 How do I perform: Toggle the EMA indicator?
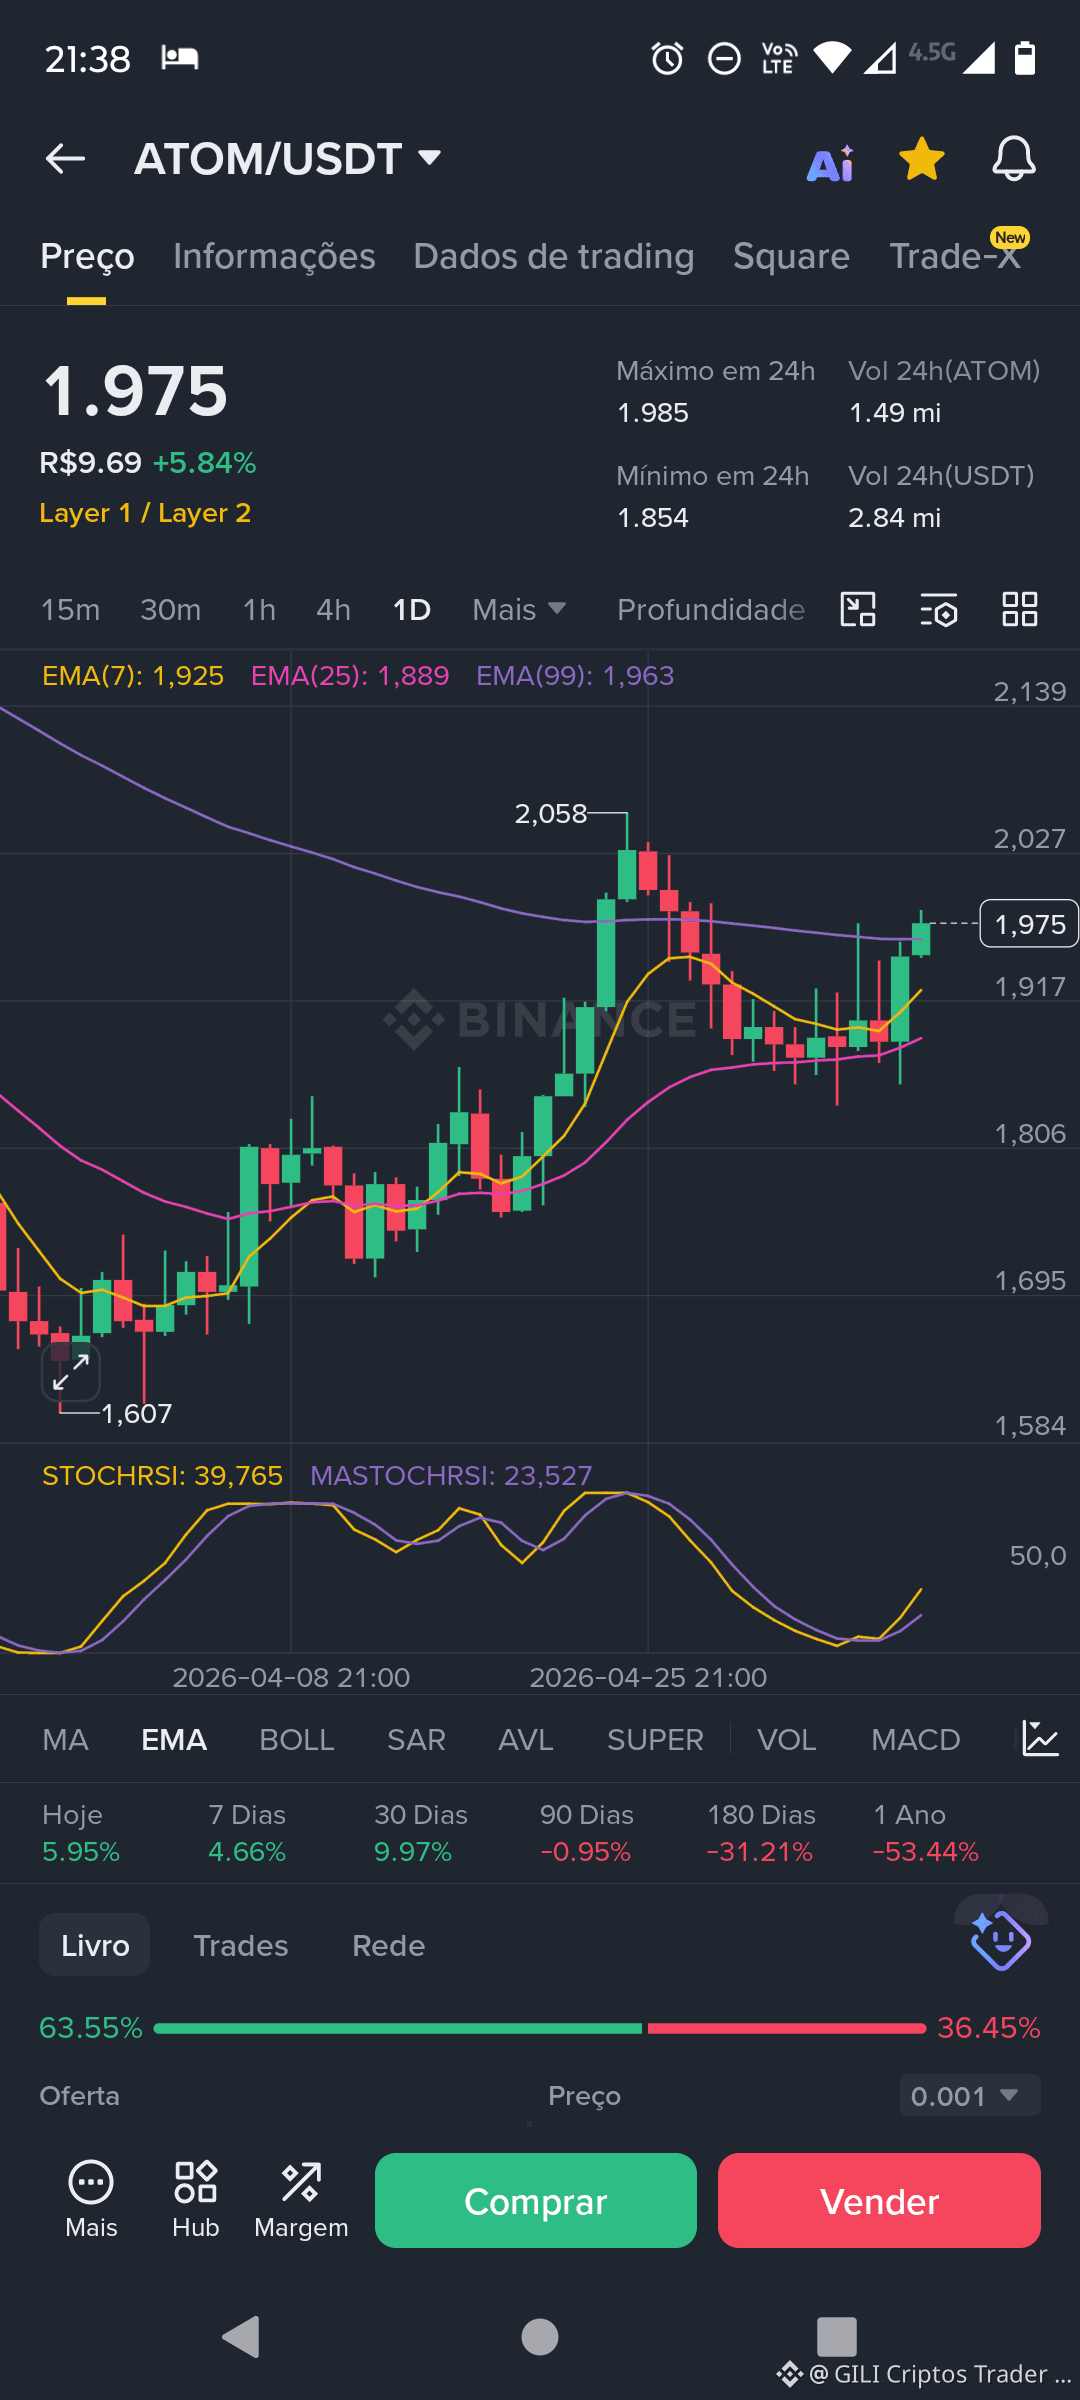click(174, 1740)
